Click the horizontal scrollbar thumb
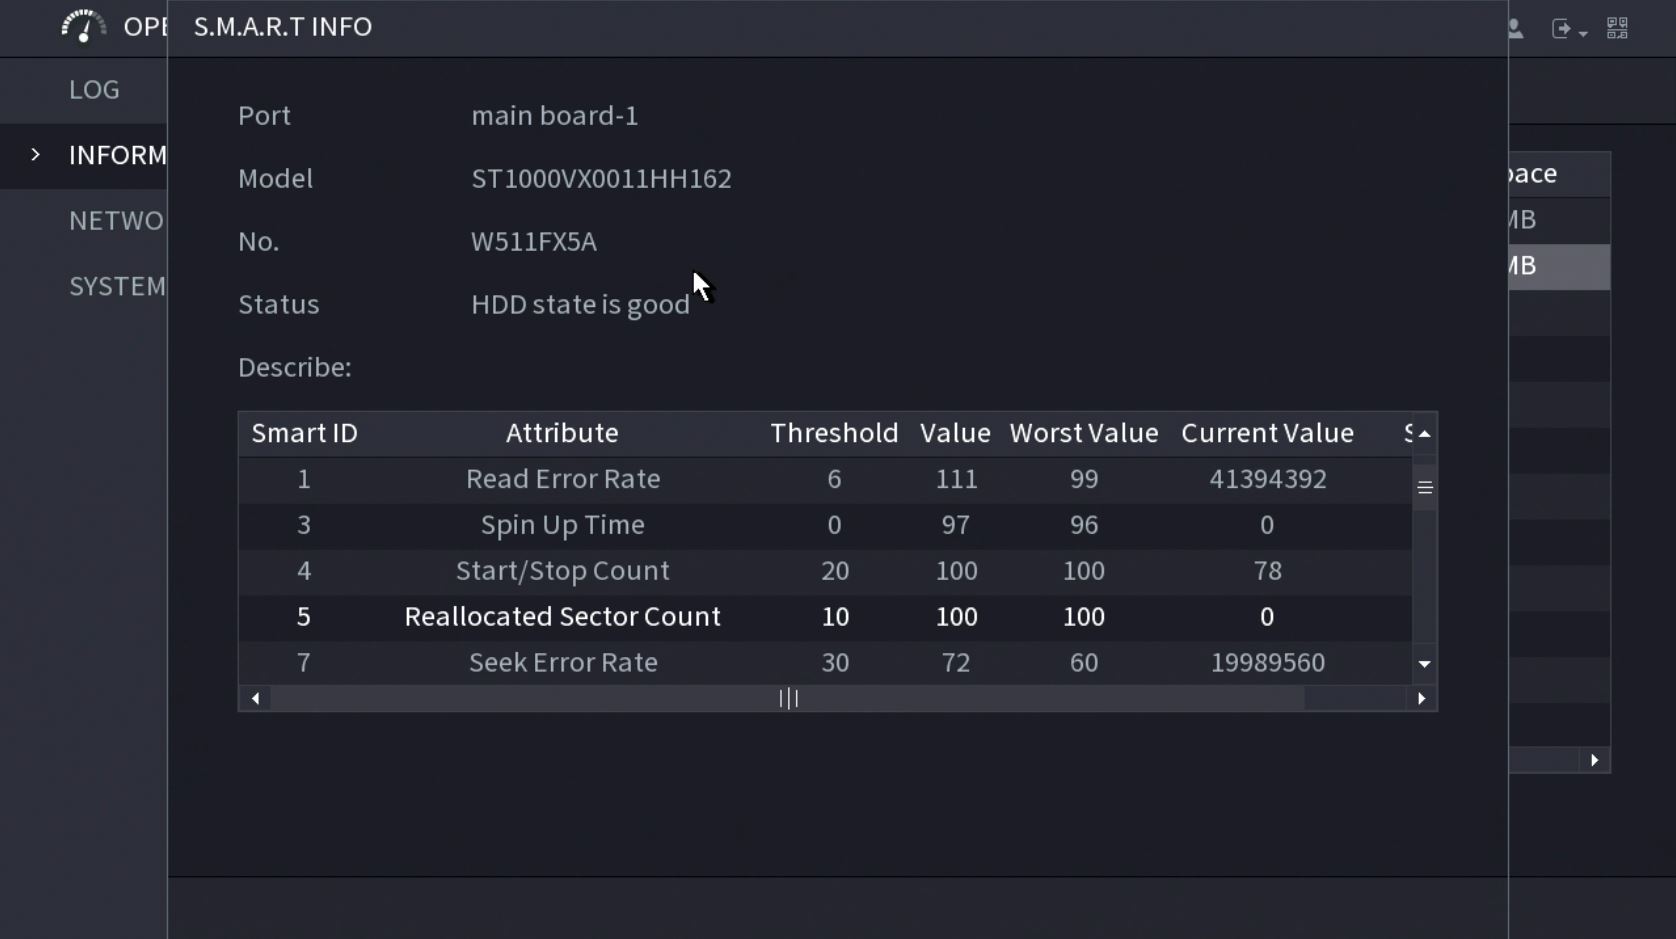 [788, 699]
